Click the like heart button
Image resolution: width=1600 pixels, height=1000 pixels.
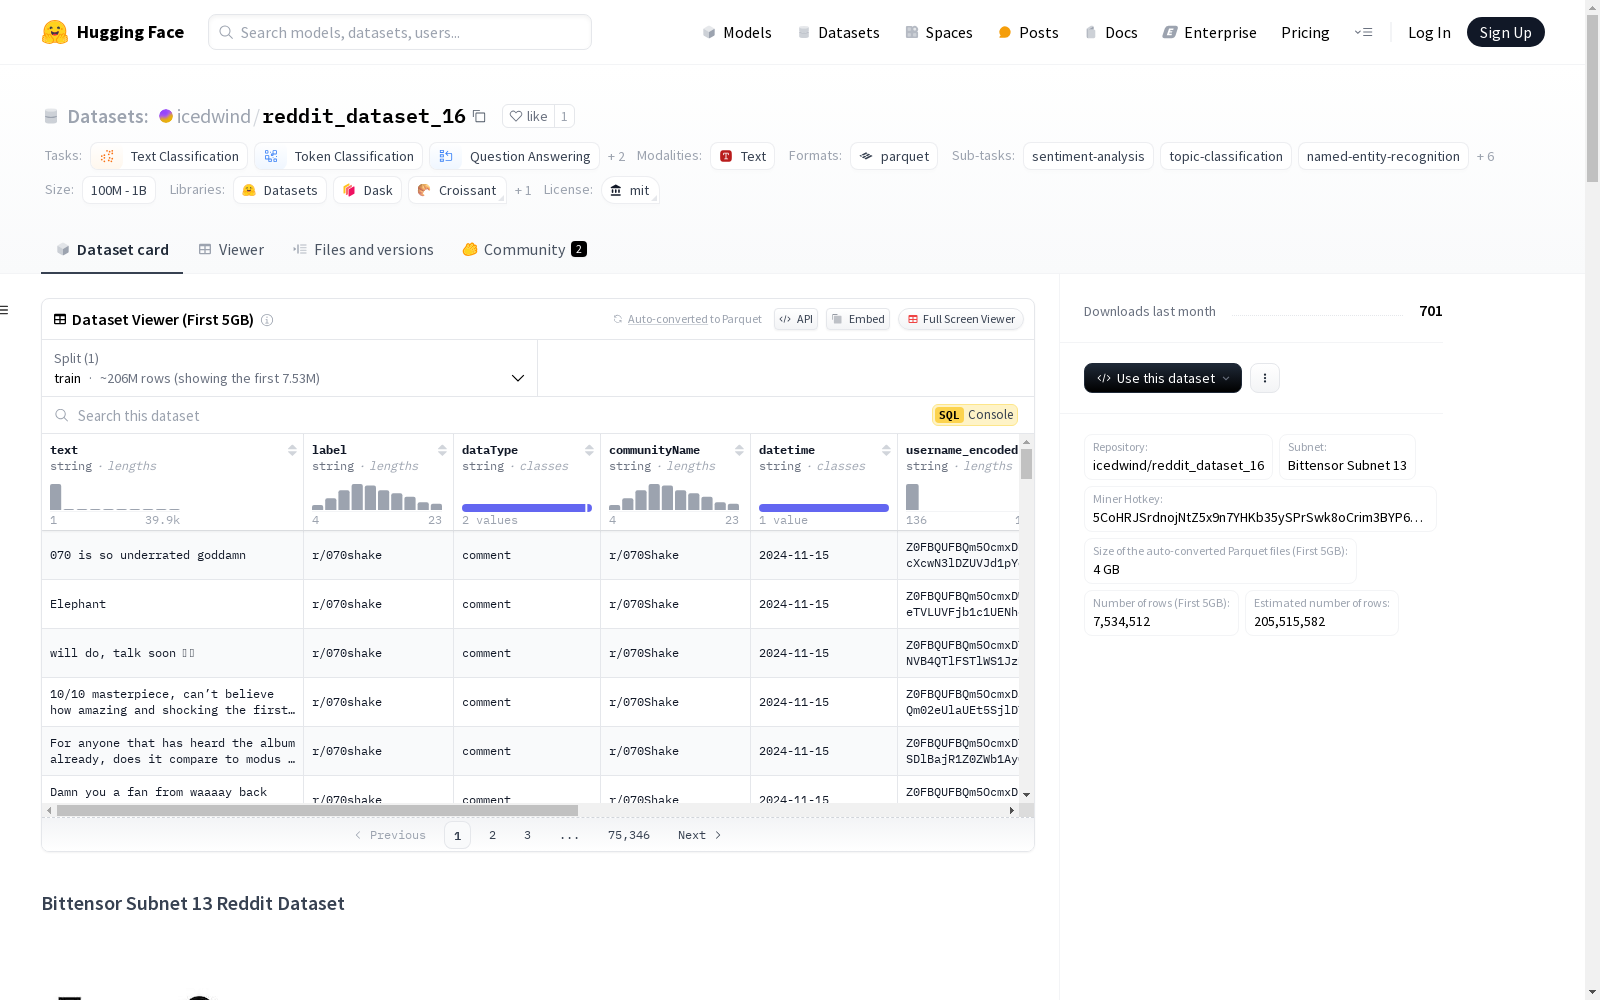tap(528, 116)
